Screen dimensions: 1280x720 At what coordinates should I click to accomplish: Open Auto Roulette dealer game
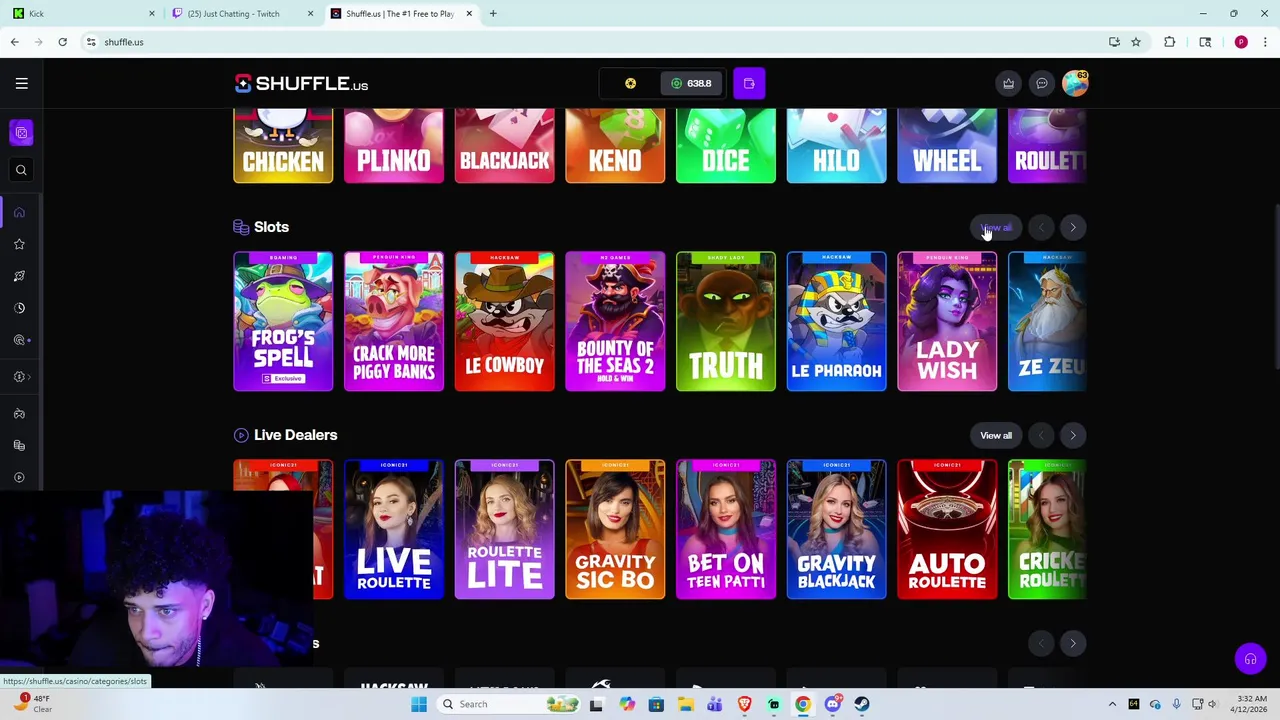point(947,529)
